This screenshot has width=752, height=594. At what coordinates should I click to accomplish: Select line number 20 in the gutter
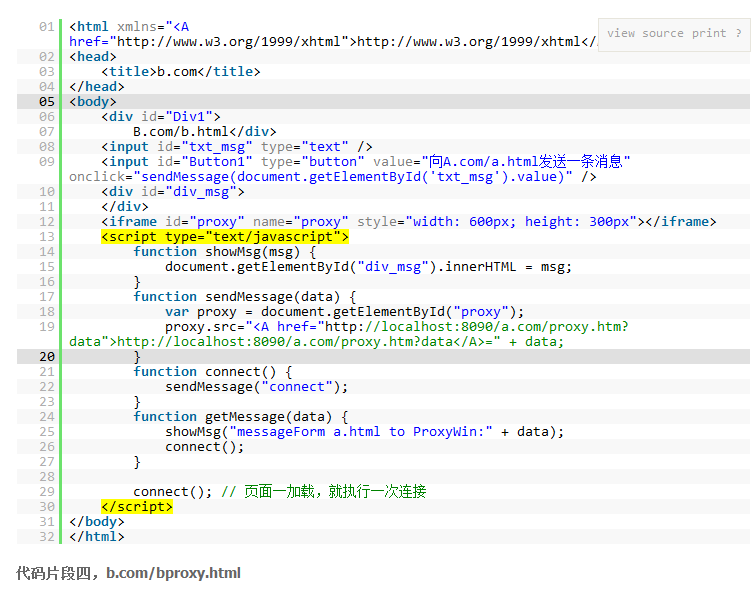(x=47, y=357)
